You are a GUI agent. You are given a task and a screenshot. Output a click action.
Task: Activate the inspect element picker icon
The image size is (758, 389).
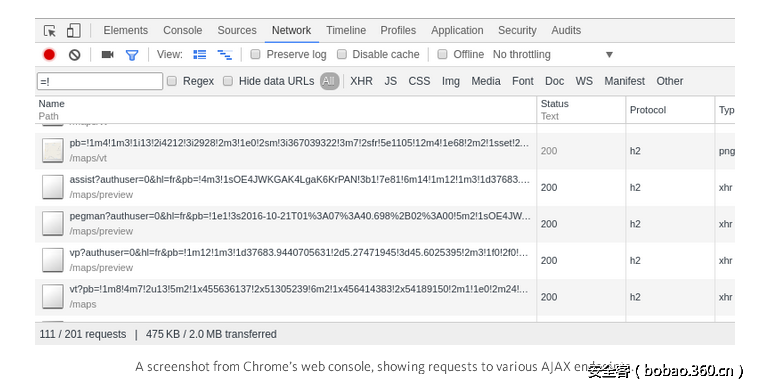(x=50, y=31)
